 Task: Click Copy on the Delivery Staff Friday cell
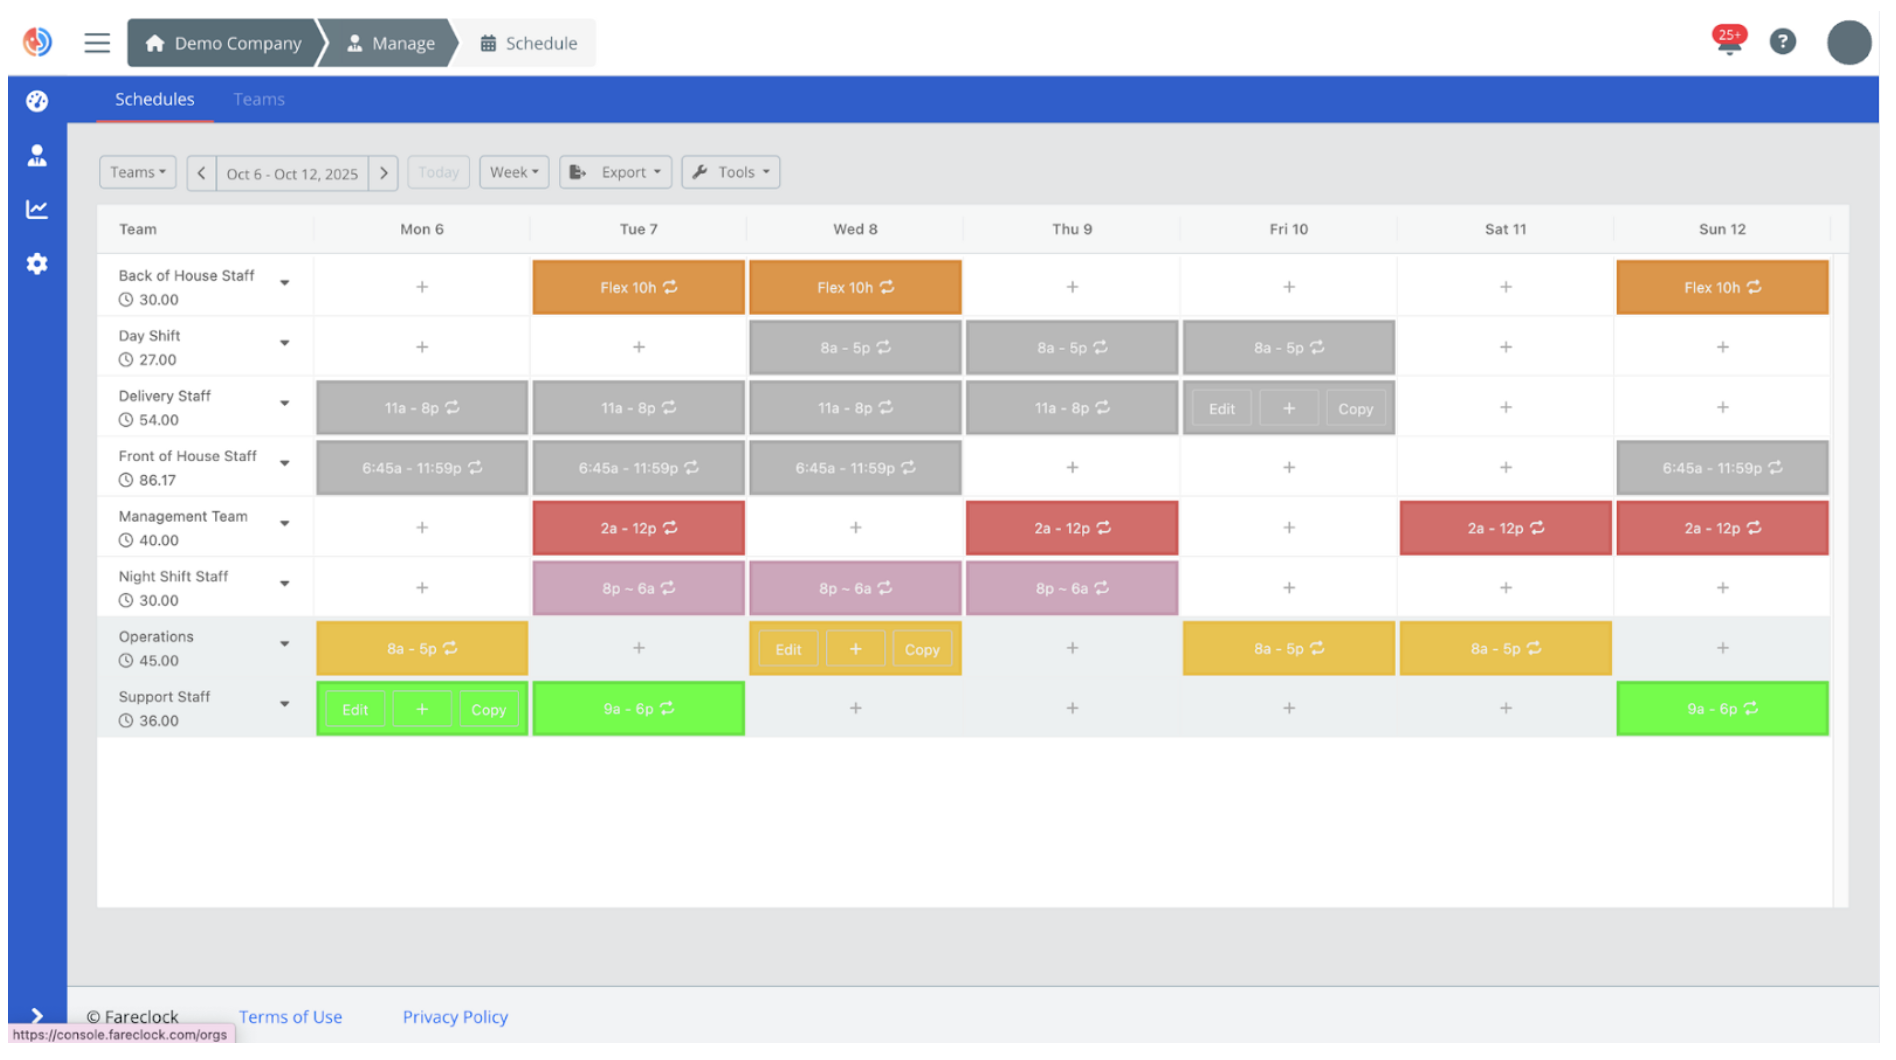click(x=1356, y=408)
